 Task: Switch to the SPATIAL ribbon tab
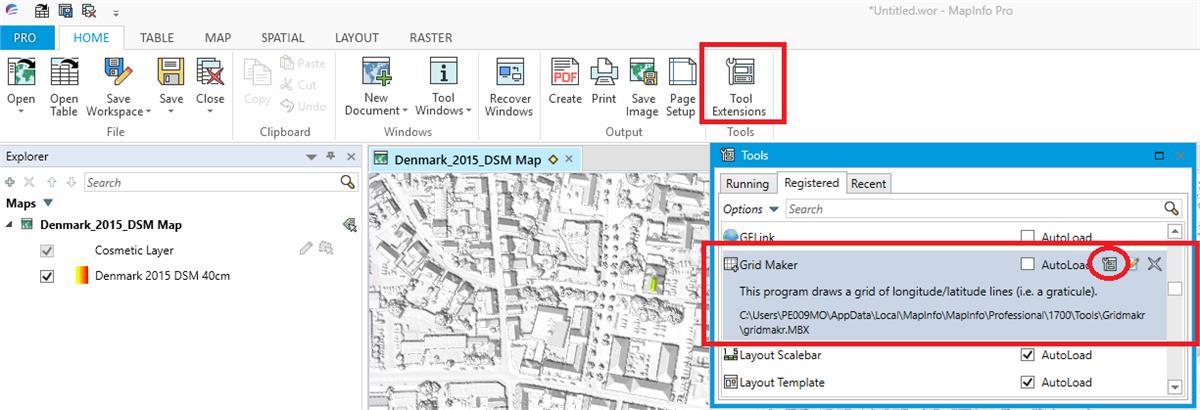(x=282, y=38)
